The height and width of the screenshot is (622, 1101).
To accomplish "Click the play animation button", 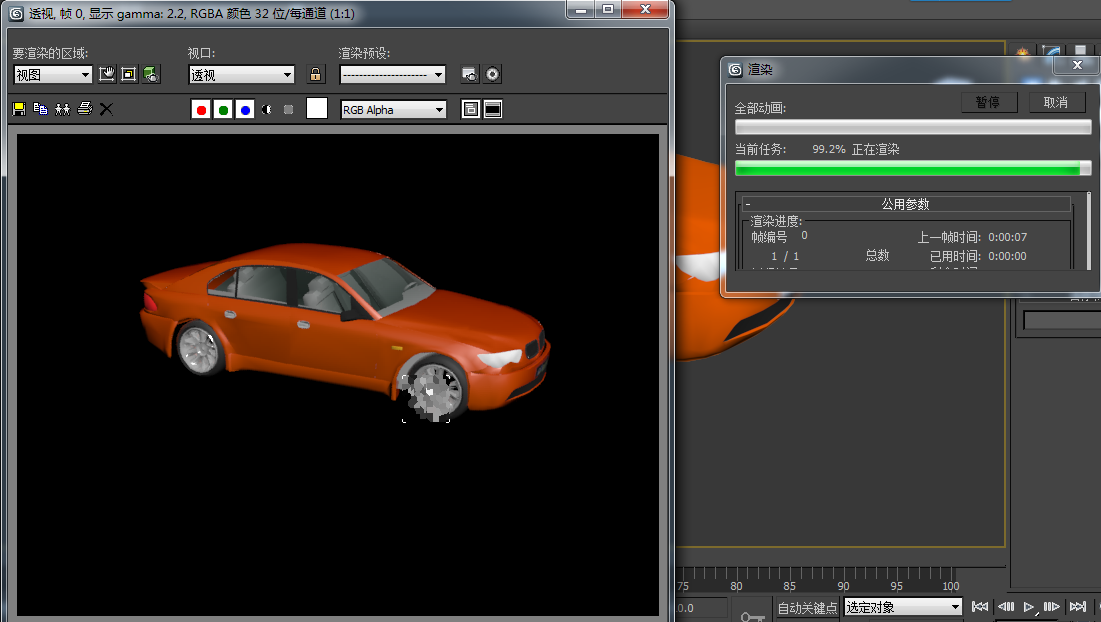I will tap(1029, 607).
